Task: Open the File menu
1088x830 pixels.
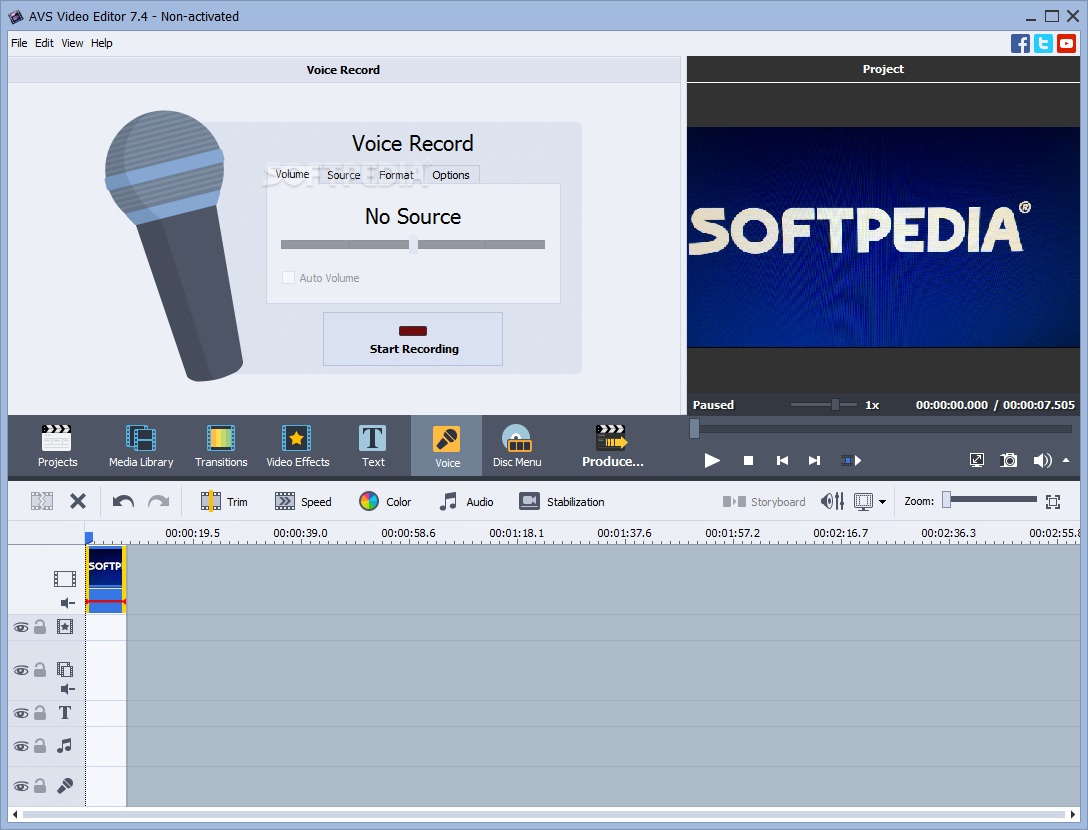Action: click(x=19, y=43)
